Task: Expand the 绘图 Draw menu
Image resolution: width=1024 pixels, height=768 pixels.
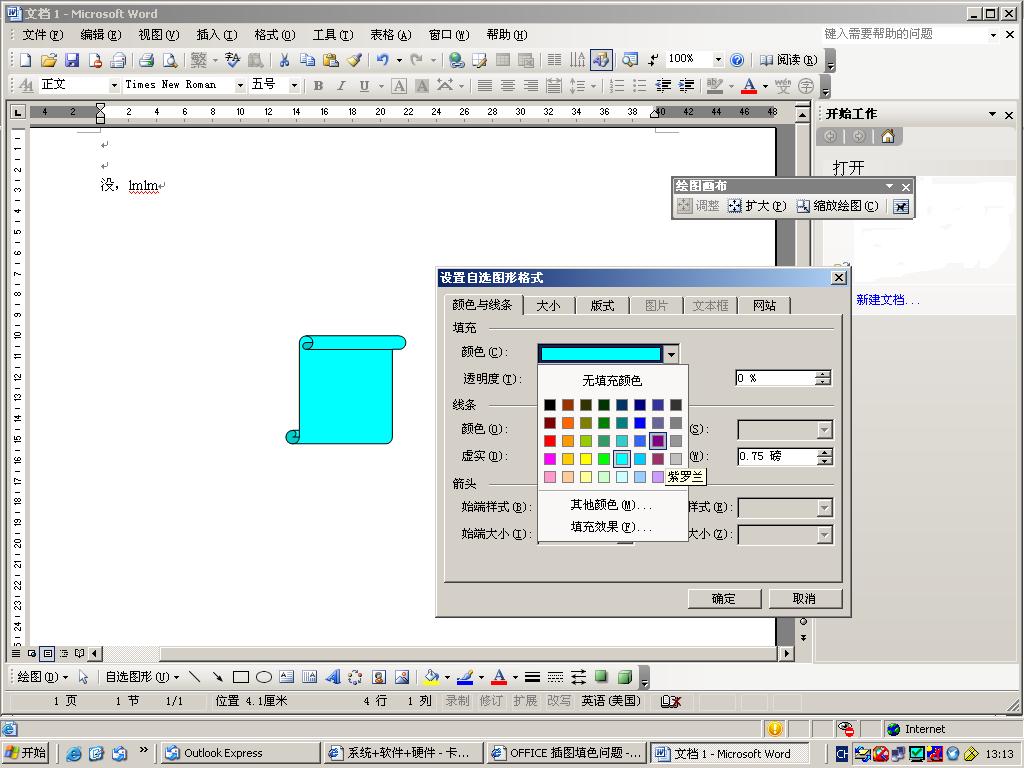Action: [42, 677]
